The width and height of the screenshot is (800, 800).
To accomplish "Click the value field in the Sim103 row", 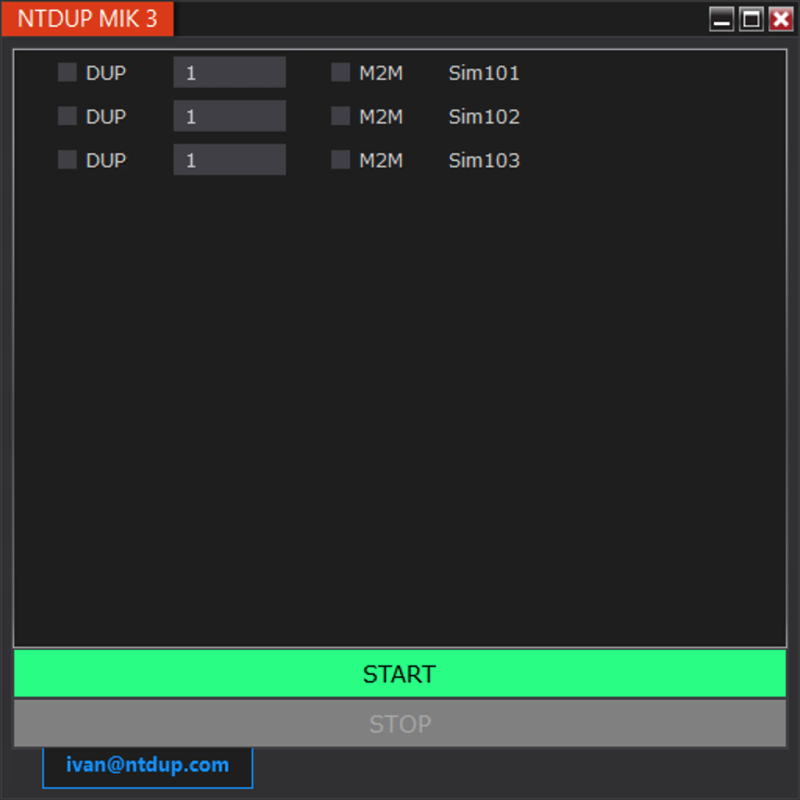I will click(x=230, y=160).
